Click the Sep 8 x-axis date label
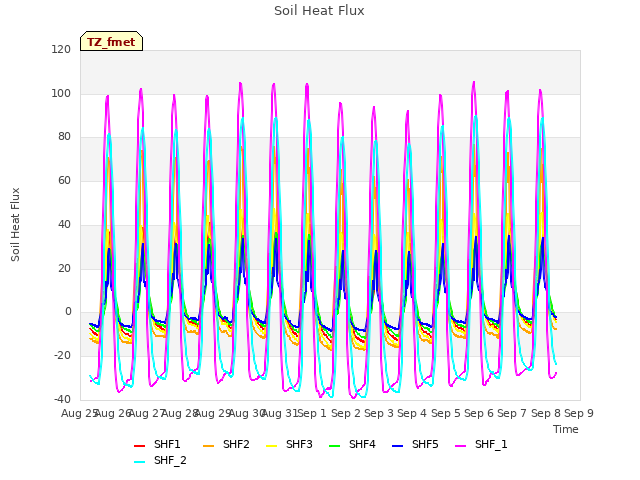The image size is (640, 480). tap(545, 413)
